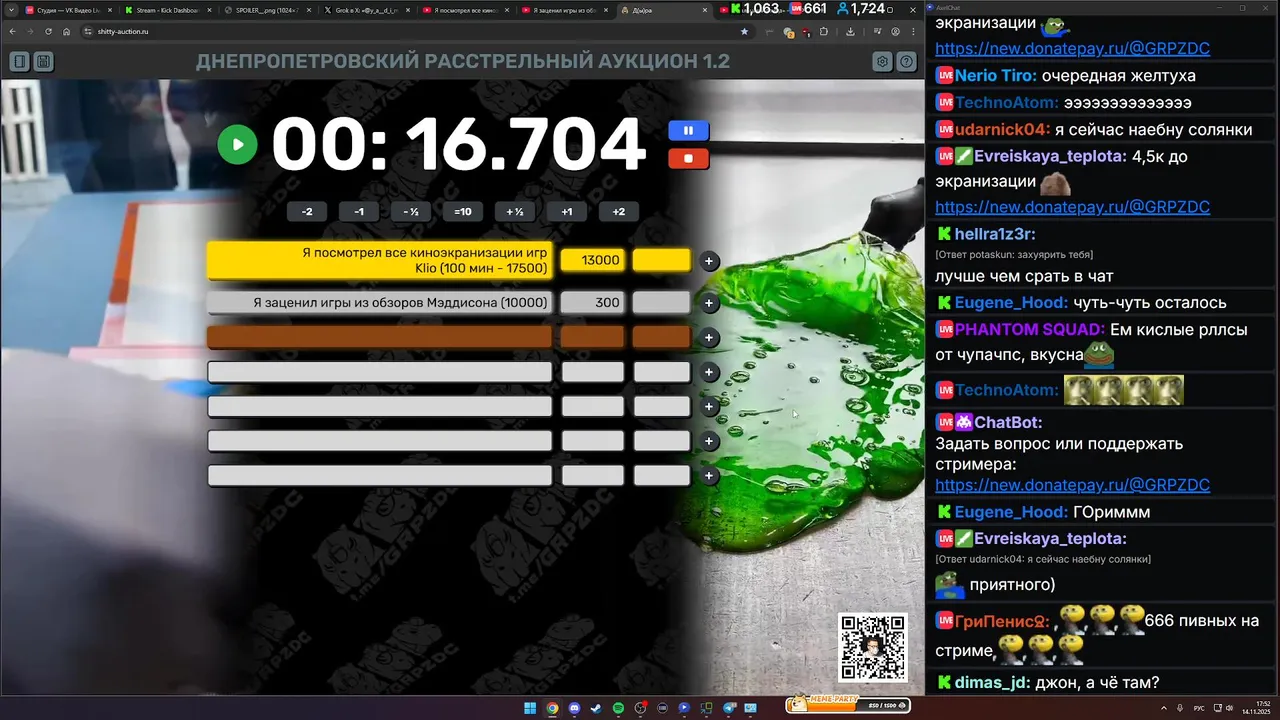Switch input language РУС in tray
This screenshot has height=720, width=1280.
[1199, 708]
